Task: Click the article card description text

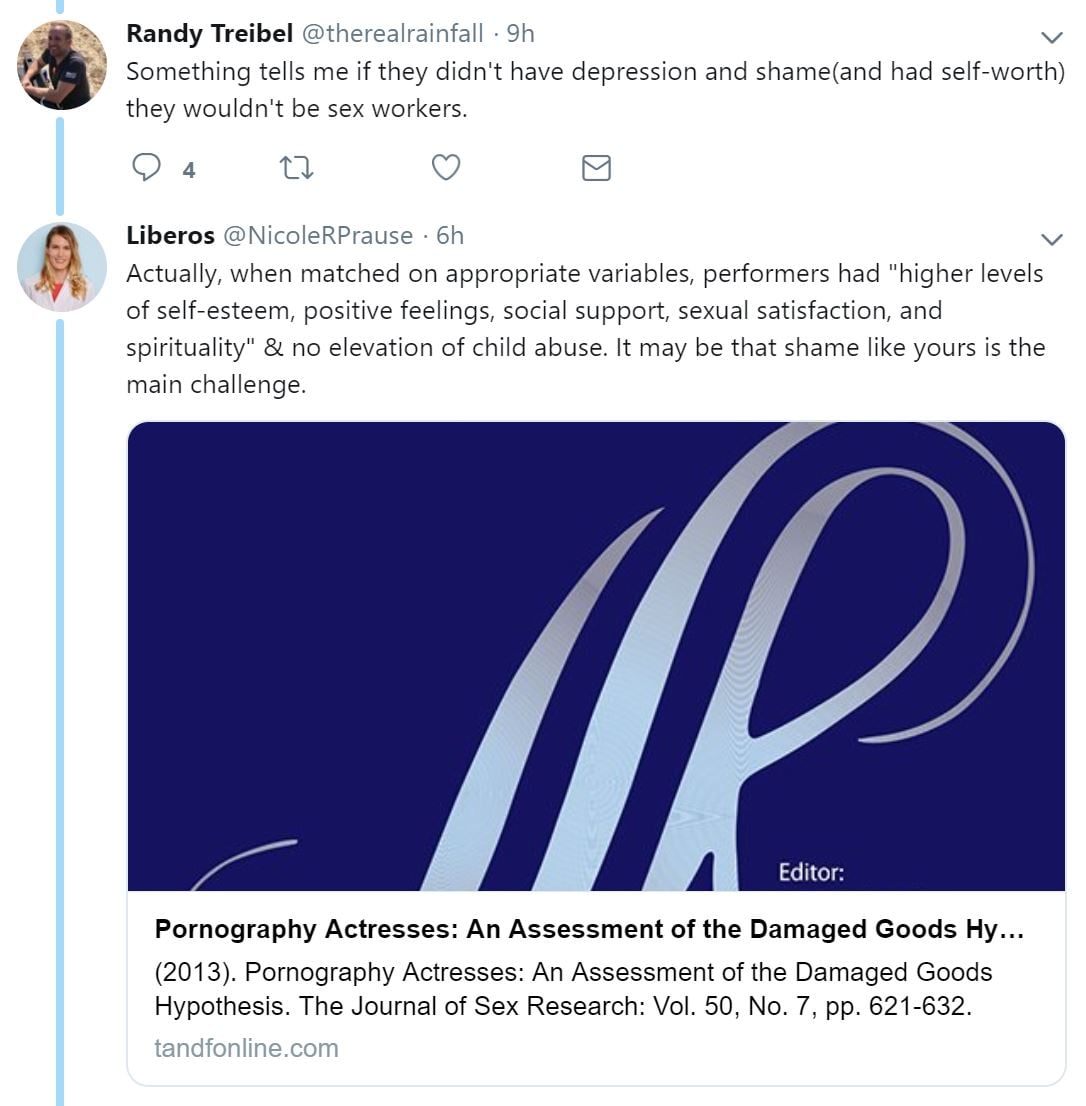Action: 573,989
